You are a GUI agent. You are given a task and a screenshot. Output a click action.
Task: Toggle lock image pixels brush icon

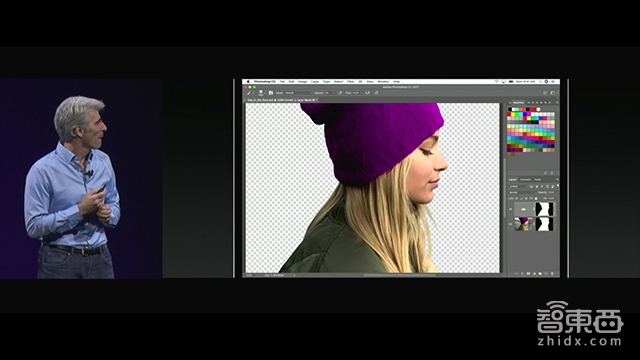522,198
